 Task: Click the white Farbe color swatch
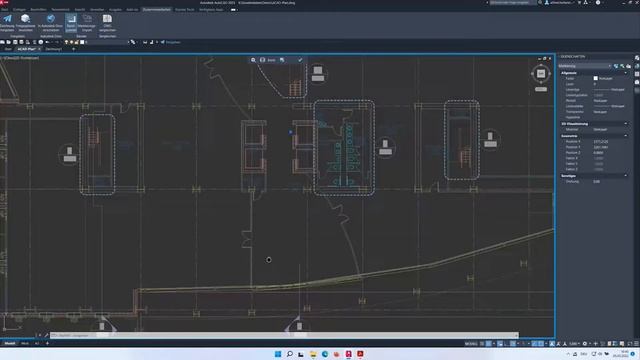point(596,78)
